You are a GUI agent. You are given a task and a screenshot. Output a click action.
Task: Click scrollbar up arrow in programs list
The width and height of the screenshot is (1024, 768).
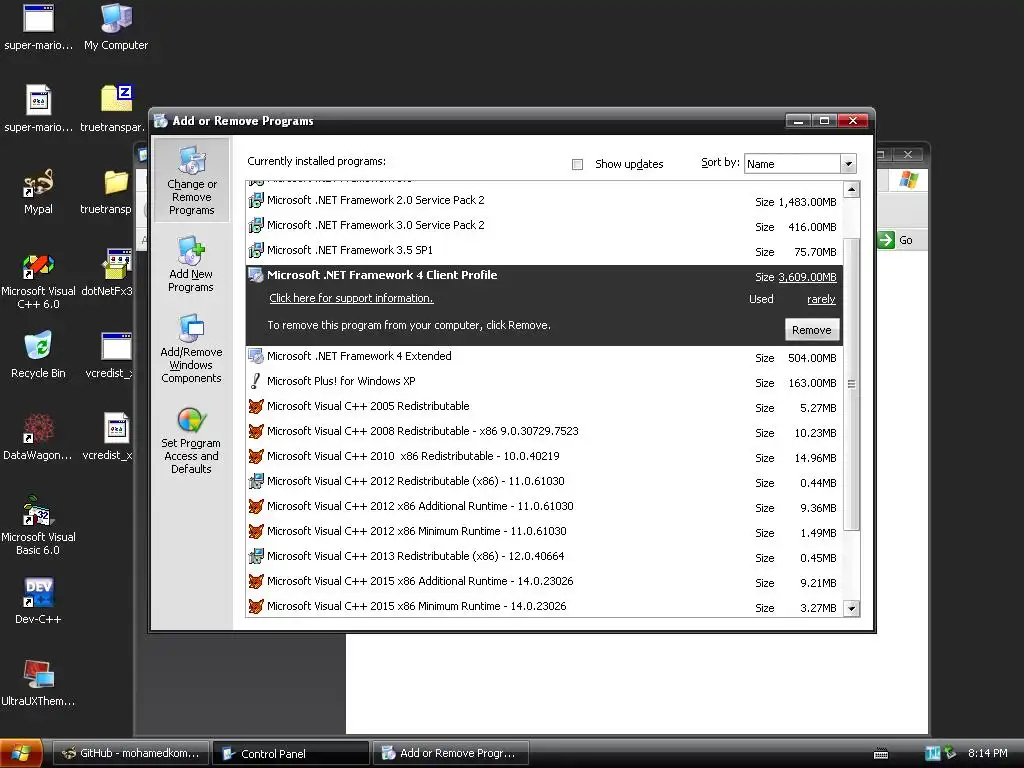[x=851, y=190]
